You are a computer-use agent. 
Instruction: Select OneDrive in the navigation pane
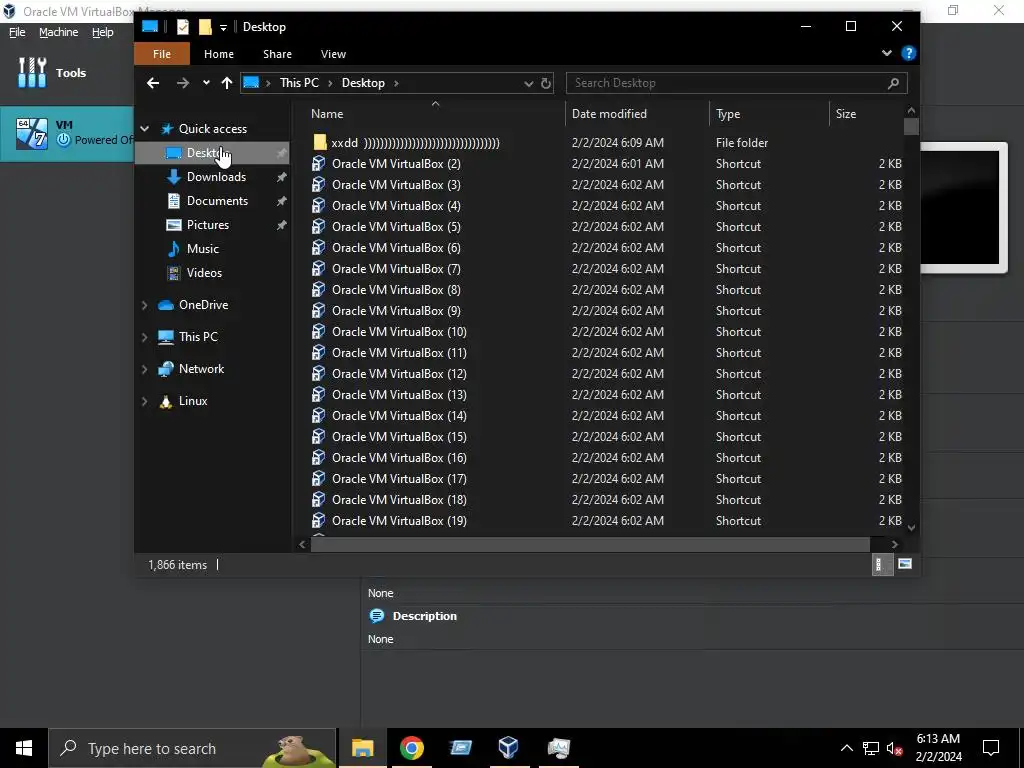(203, 305)
